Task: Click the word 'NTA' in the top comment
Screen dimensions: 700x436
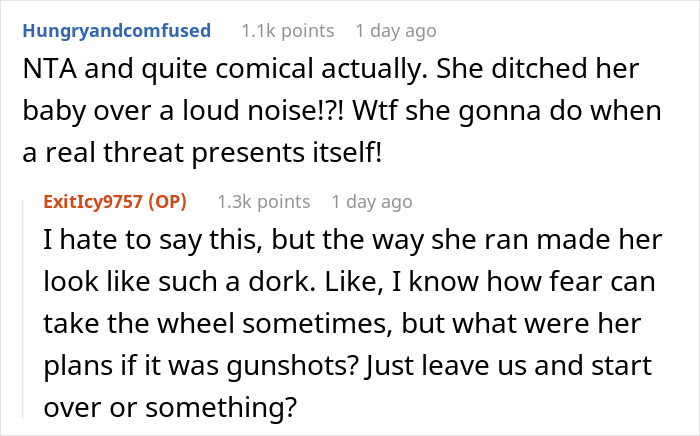Action: [x=50, y=69]
